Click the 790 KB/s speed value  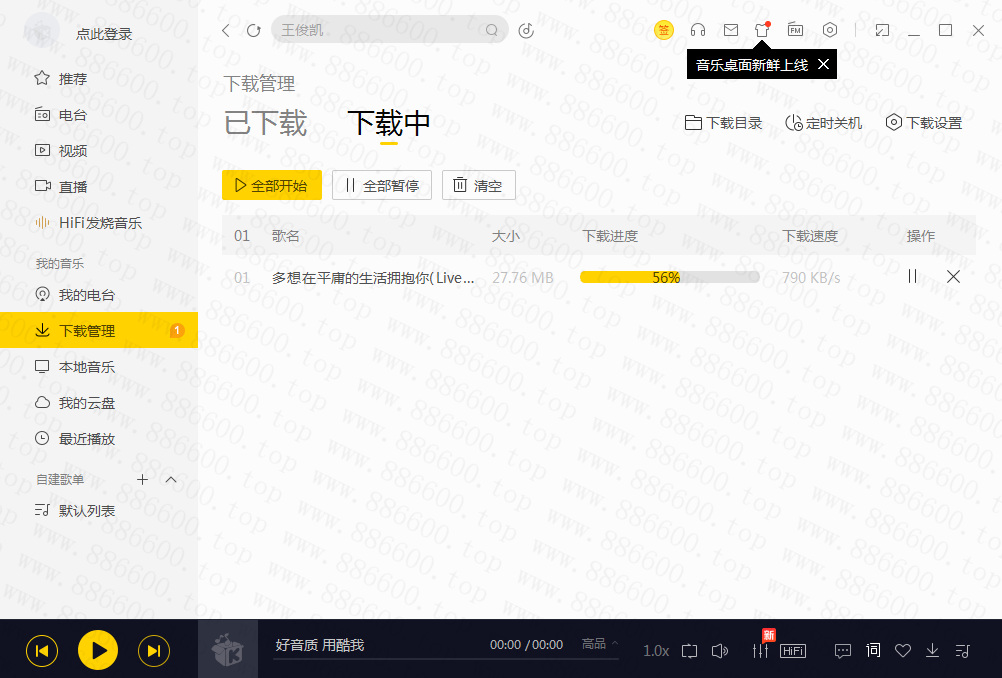(811, 278)
